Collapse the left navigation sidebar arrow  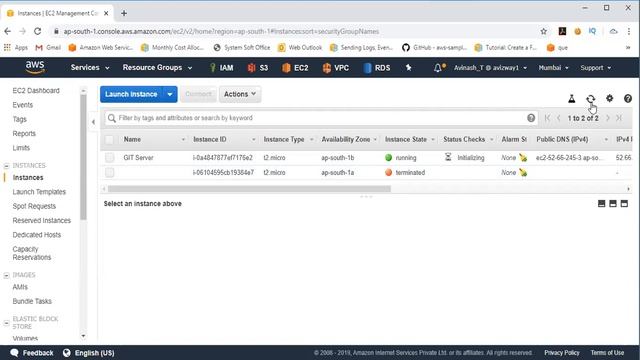point(93,122)
